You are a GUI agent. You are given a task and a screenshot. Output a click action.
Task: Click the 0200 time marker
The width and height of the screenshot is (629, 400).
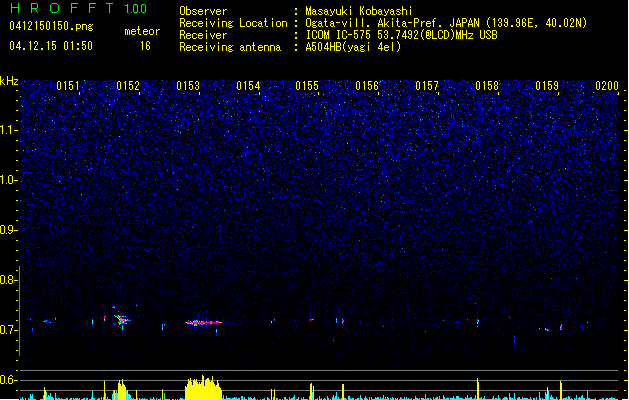click(607, 86)
